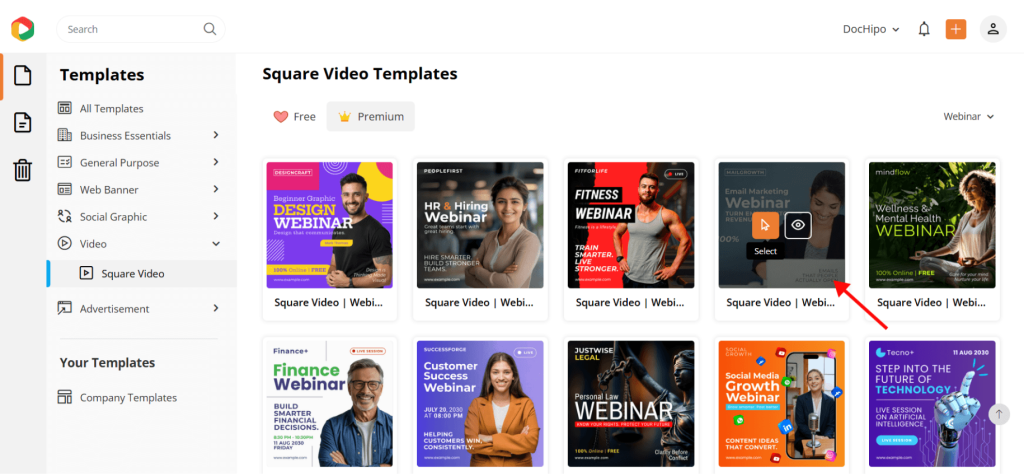
Task: Open the DocHipo account dropdown
Action: click(x=871, y=29)
